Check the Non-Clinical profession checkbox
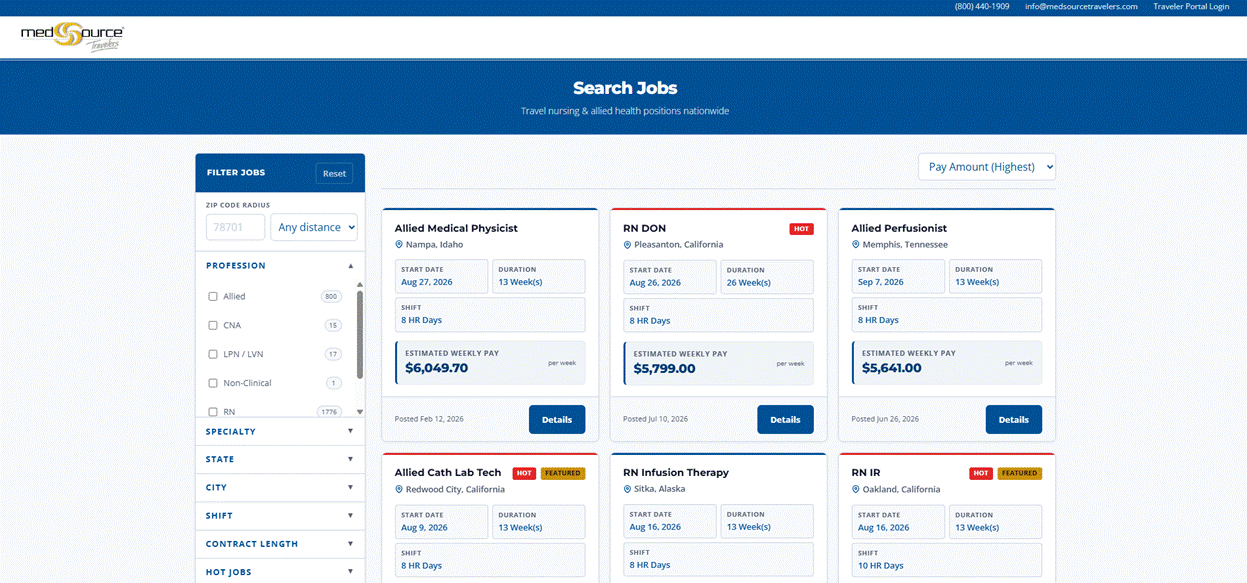 tap(213, 383)
